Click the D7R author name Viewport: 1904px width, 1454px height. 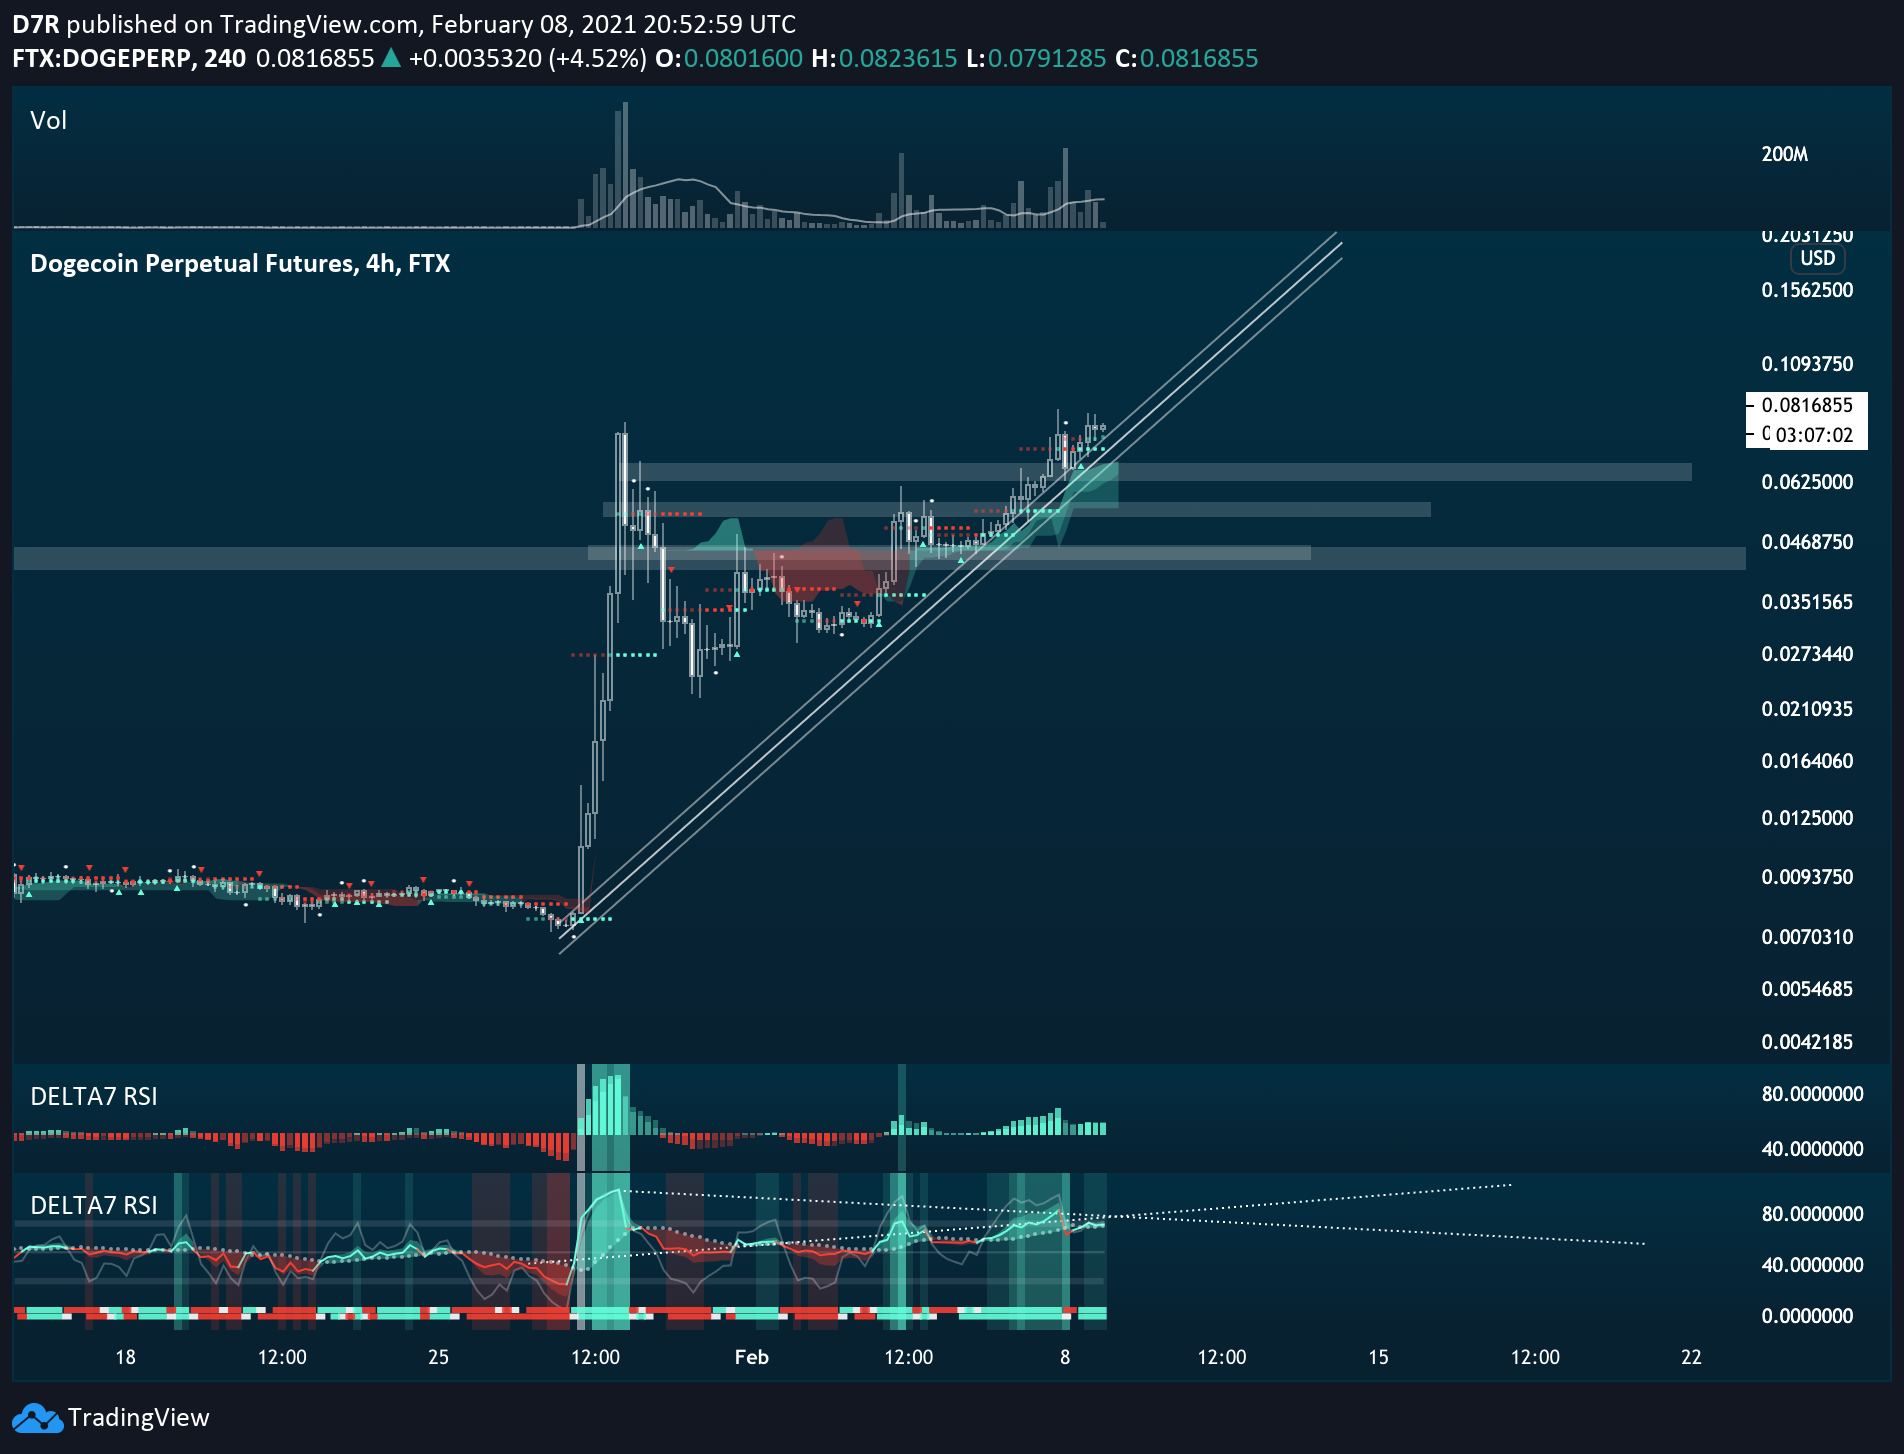coord(35,24)
